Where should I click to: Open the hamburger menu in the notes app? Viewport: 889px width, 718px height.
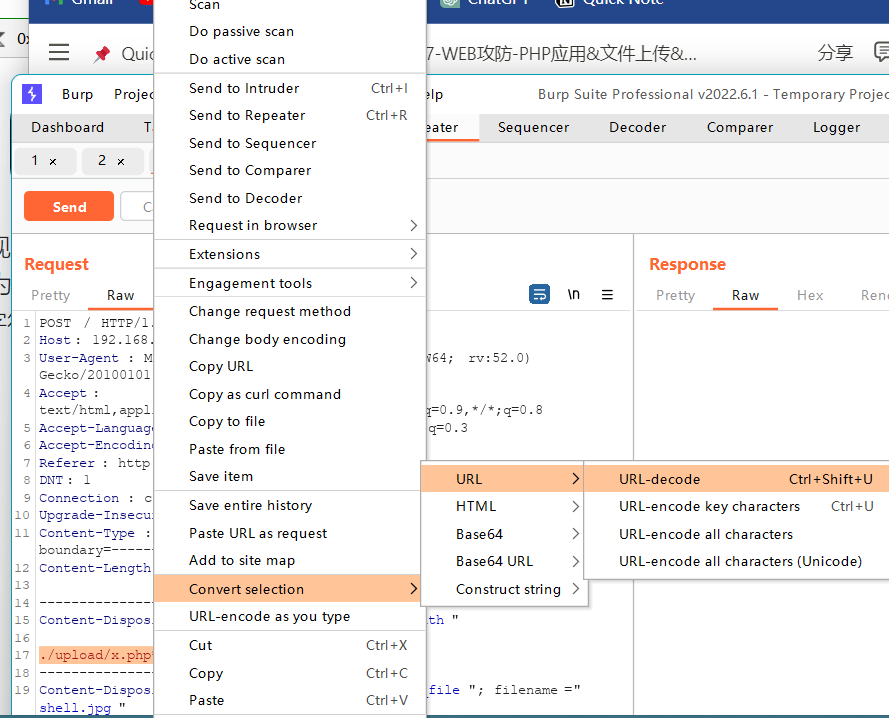point(59,53)
